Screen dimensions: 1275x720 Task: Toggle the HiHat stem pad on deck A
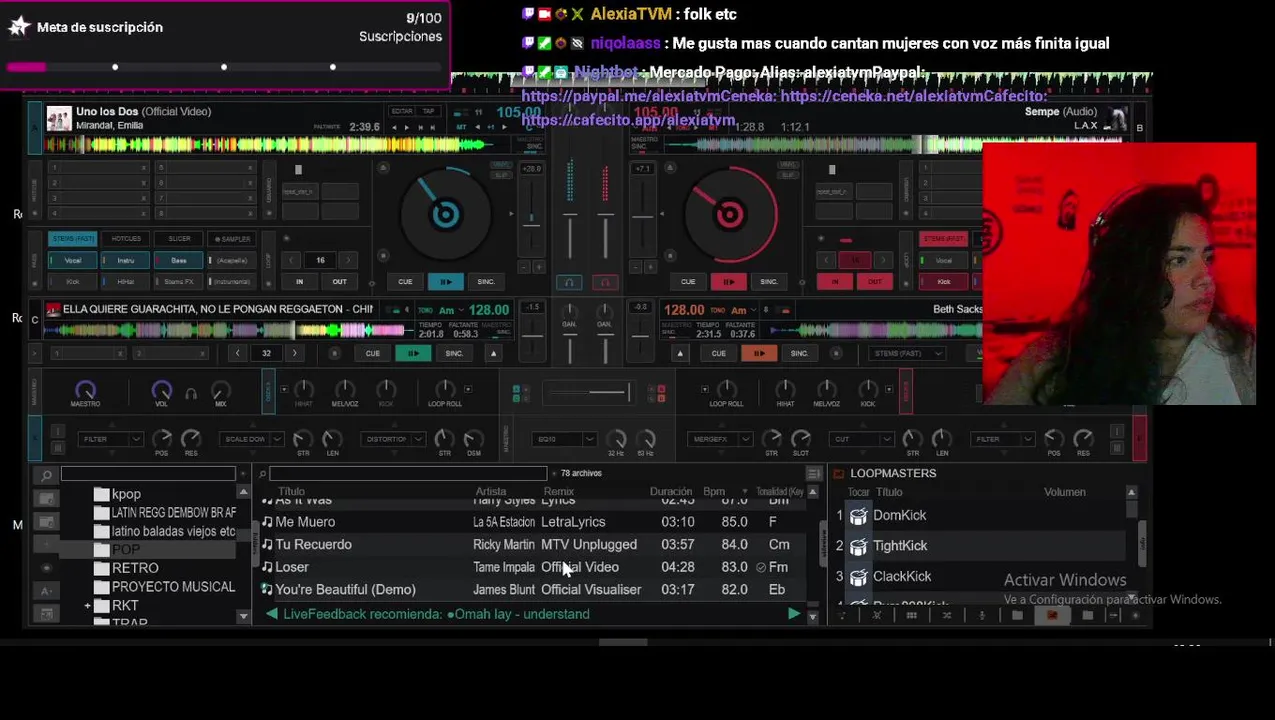125,282
